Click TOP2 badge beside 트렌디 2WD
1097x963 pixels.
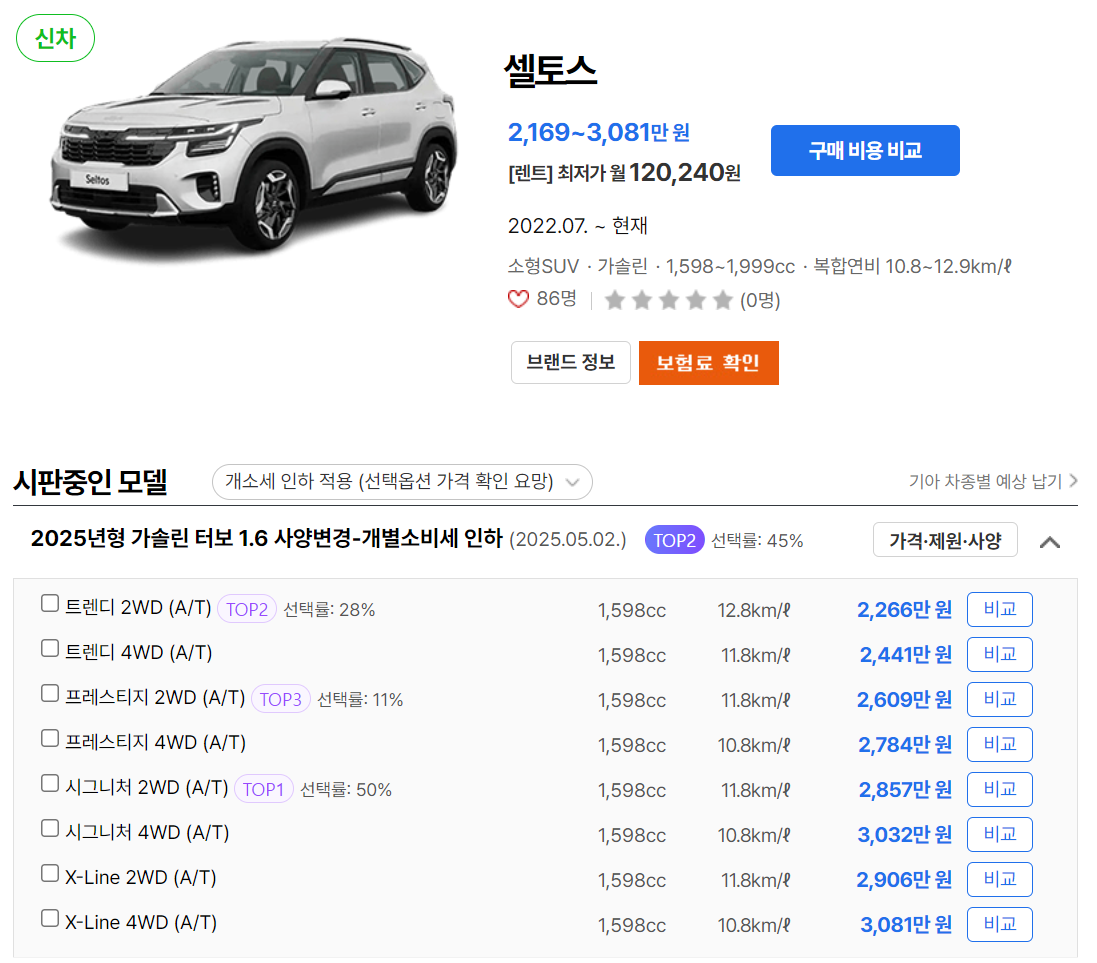[x=247, y=609]
